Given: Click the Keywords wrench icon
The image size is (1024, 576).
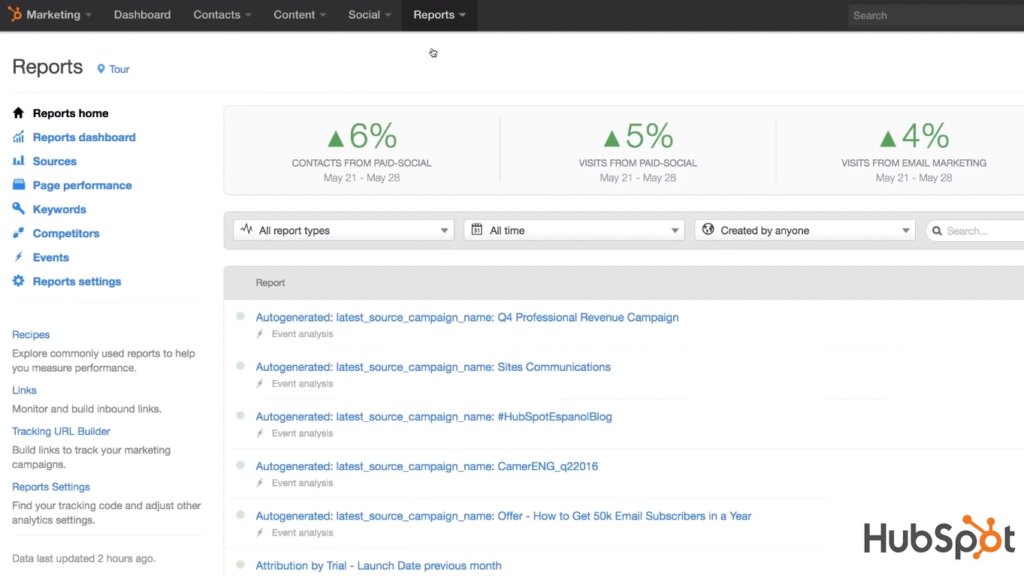Looking at the screenshot, I should coord(18,209).
